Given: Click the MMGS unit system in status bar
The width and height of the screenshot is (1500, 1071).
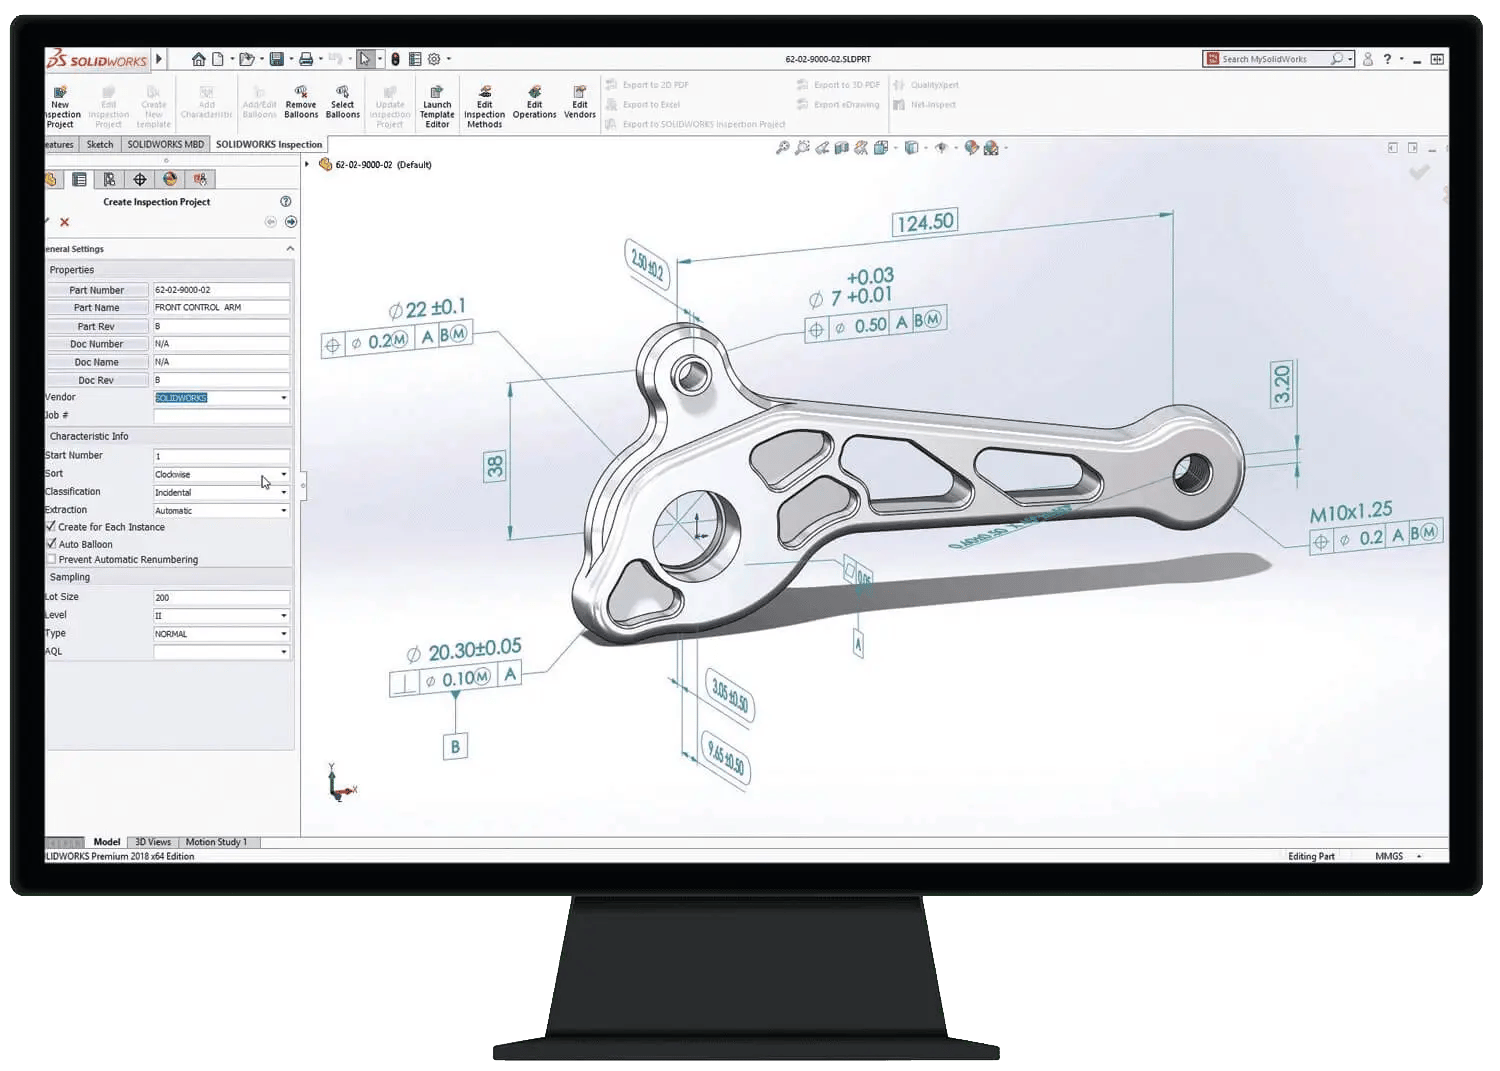Looking at the screenshot, I should [x=1388, y=856].
